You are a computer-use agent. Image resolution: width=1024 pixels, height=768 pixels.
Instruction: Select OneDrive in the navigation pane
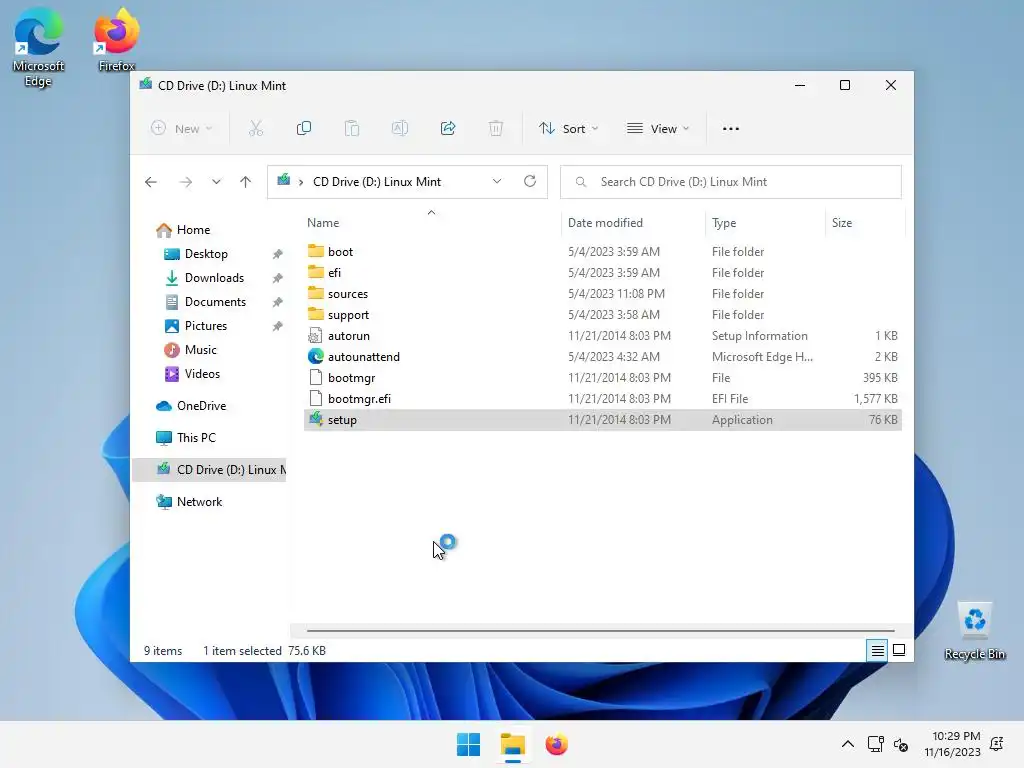[x=201, y=406]
